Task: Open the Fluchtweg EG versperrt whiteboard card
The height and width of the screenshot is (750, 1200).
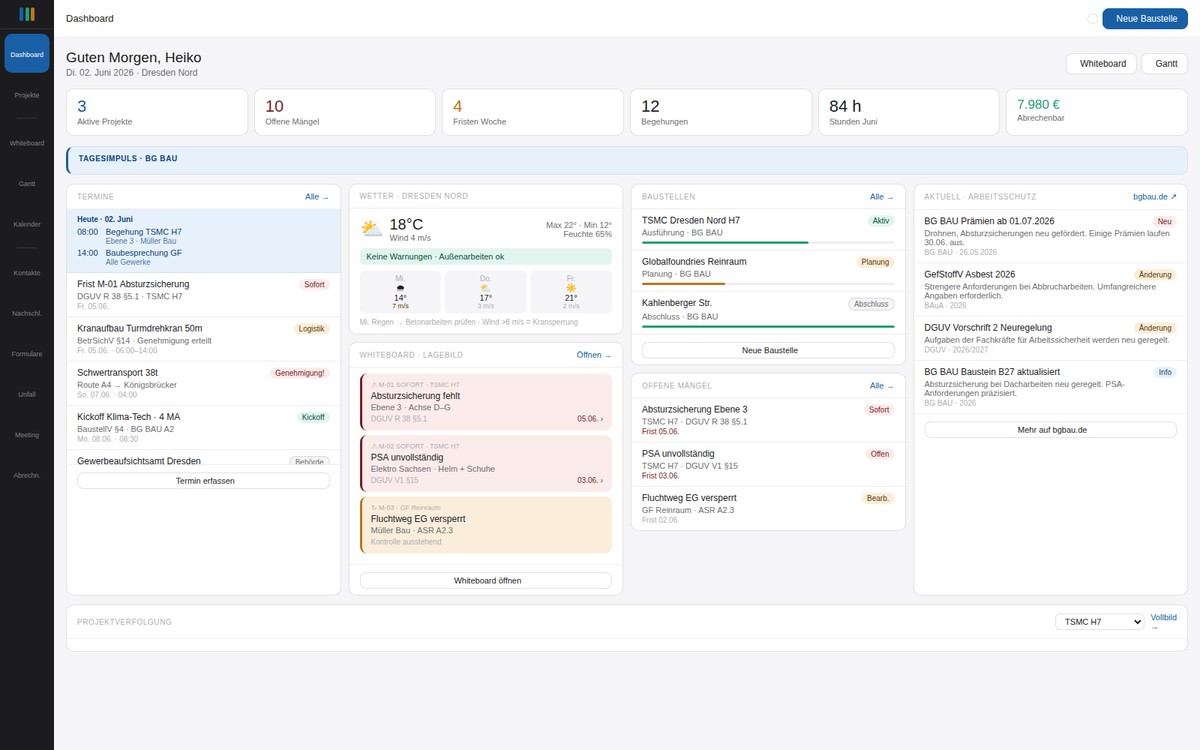Action: pos(486,524)
